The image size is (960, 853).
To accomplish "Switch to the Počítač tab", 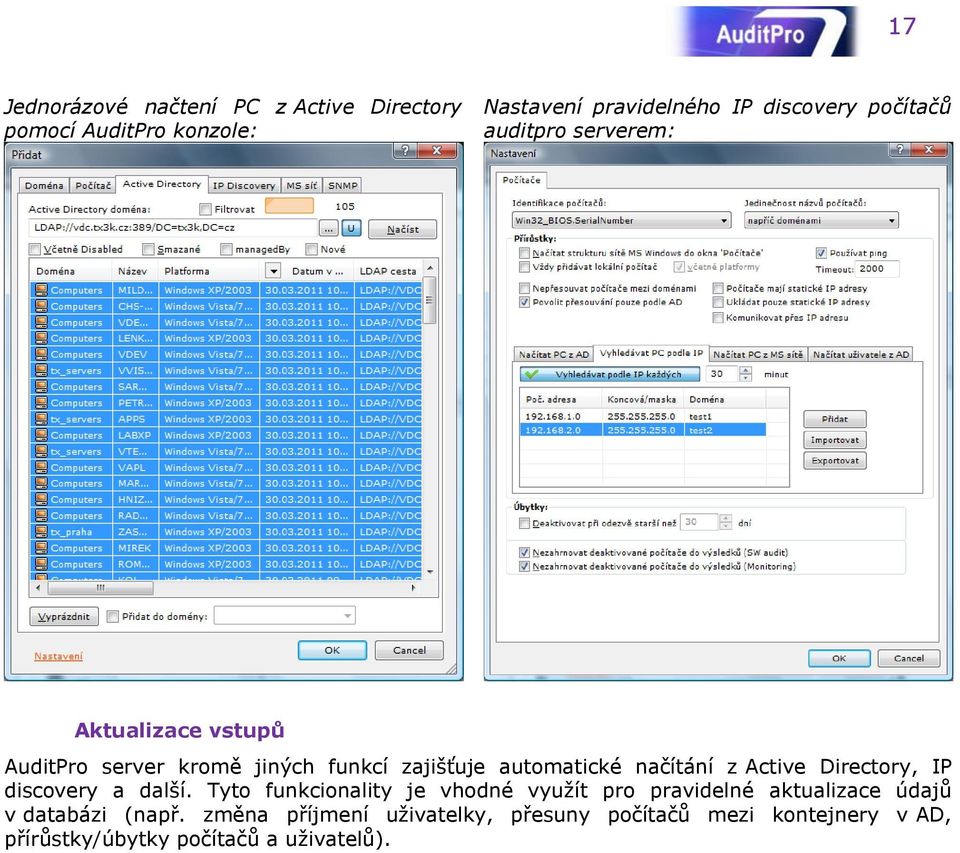I will 93,186.
